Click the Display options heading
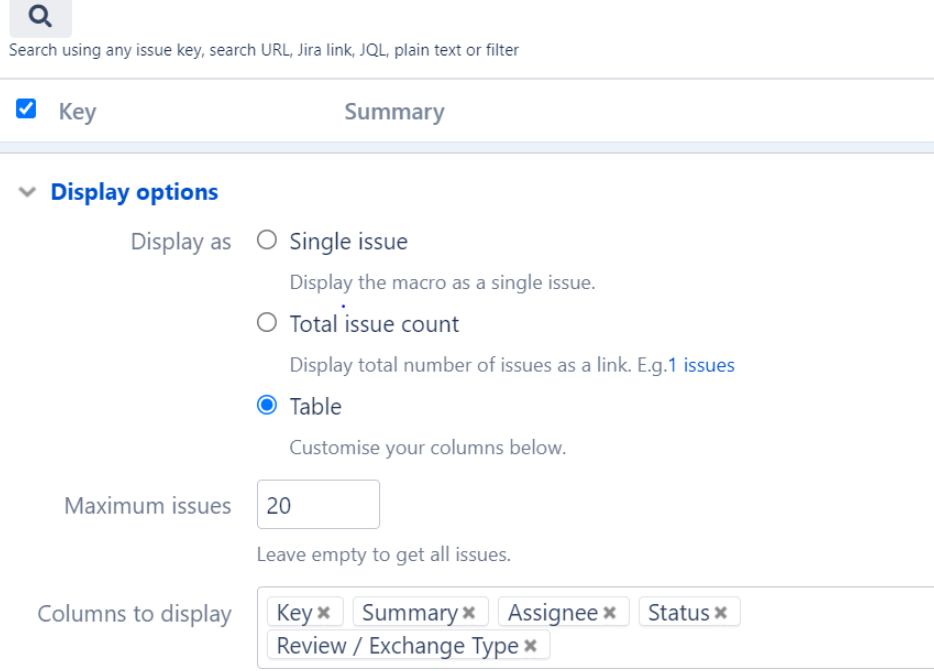Image resolution: width=934 pixels, height=671 pixels. pyautogui.click(x=135, y=192)
